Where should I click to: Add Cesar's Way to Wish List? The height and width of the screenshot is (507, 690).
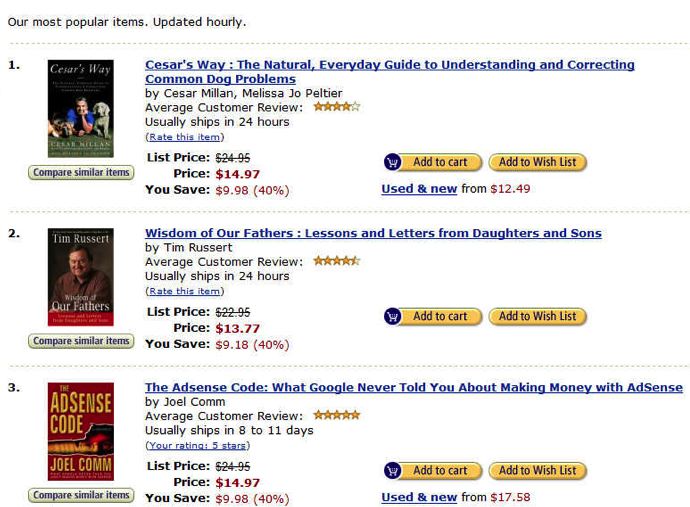537,162
